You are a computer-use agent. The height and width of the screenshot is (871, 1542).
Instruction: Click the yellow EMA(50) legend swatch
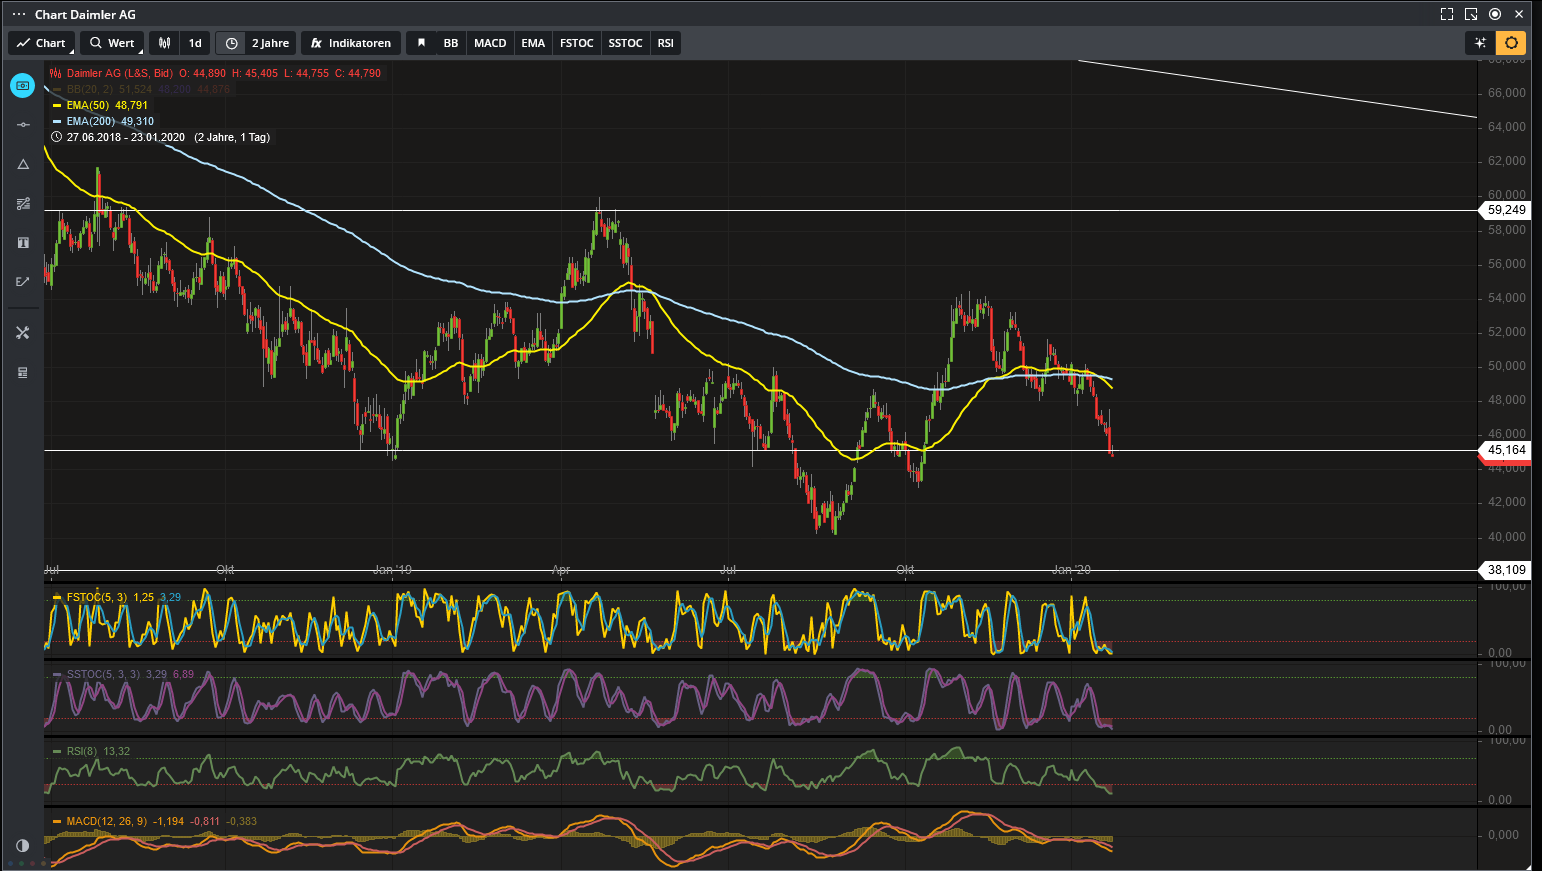57,105
